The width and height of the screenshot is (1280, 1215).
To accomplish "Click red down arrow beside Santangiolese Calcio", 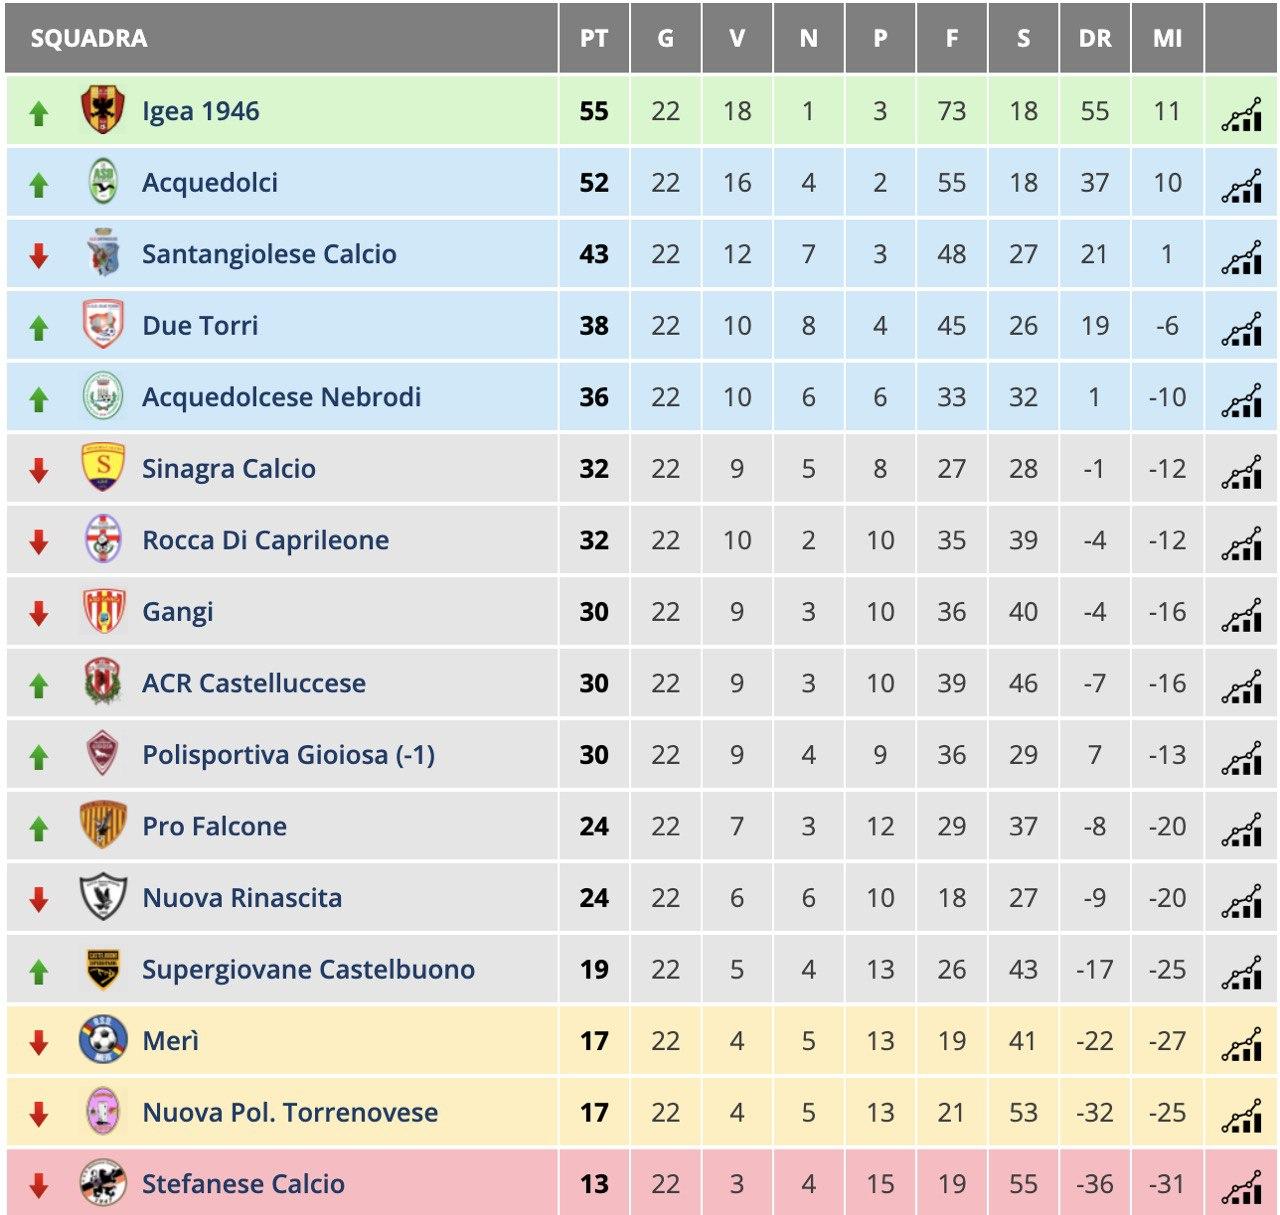I will pyautogui.click(x=39, y=256).
